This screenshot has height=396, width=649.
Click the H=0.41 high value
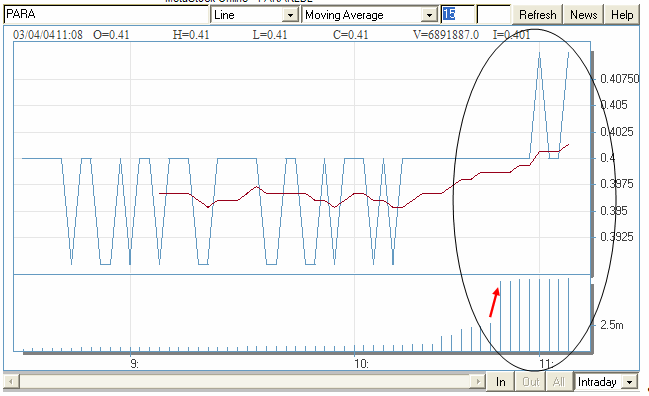tap(191, 35)
